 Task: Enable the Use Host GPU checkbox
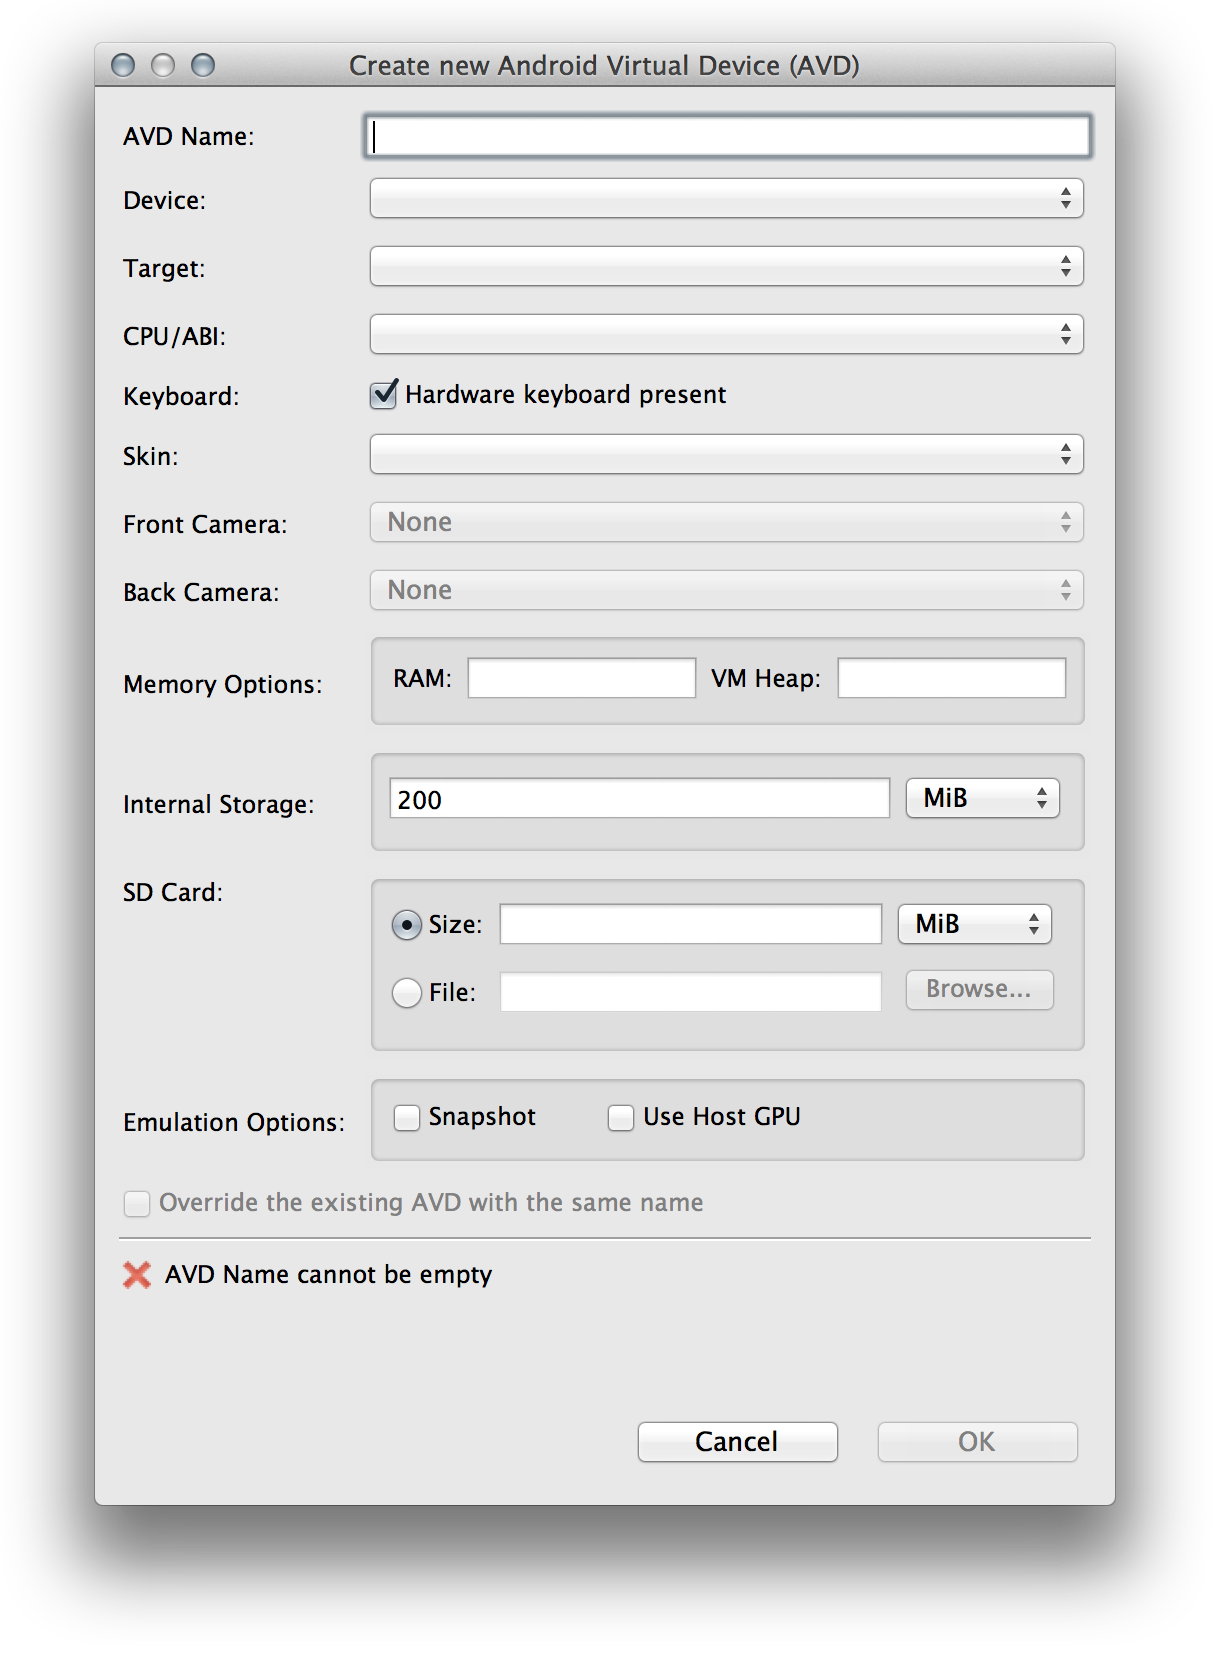coord(621,1118)
